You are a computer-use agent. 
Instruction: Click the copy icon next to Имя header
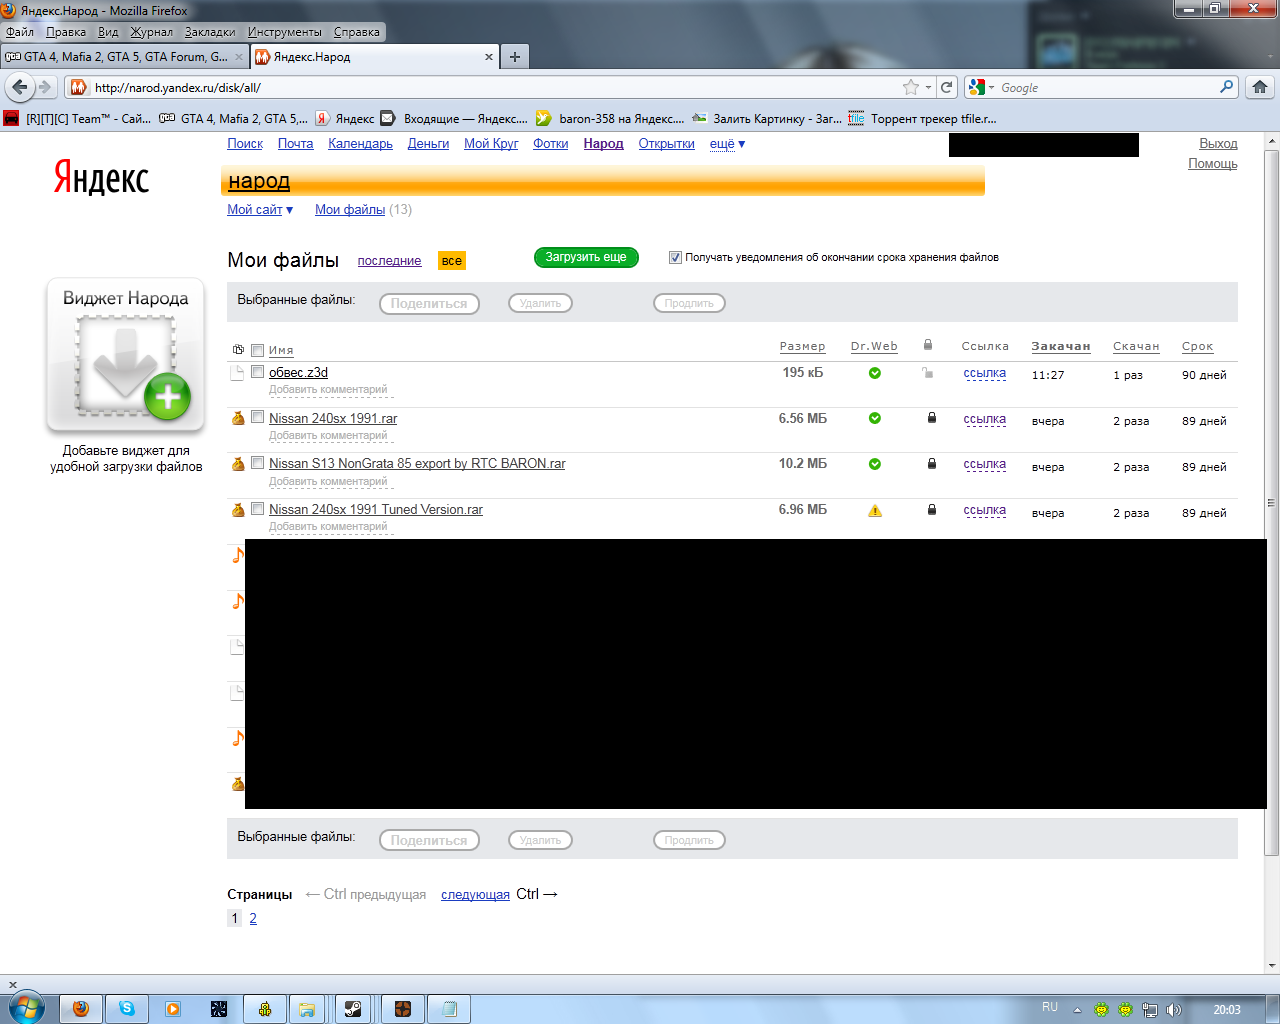pyautogui.click(x=238, y=350)
